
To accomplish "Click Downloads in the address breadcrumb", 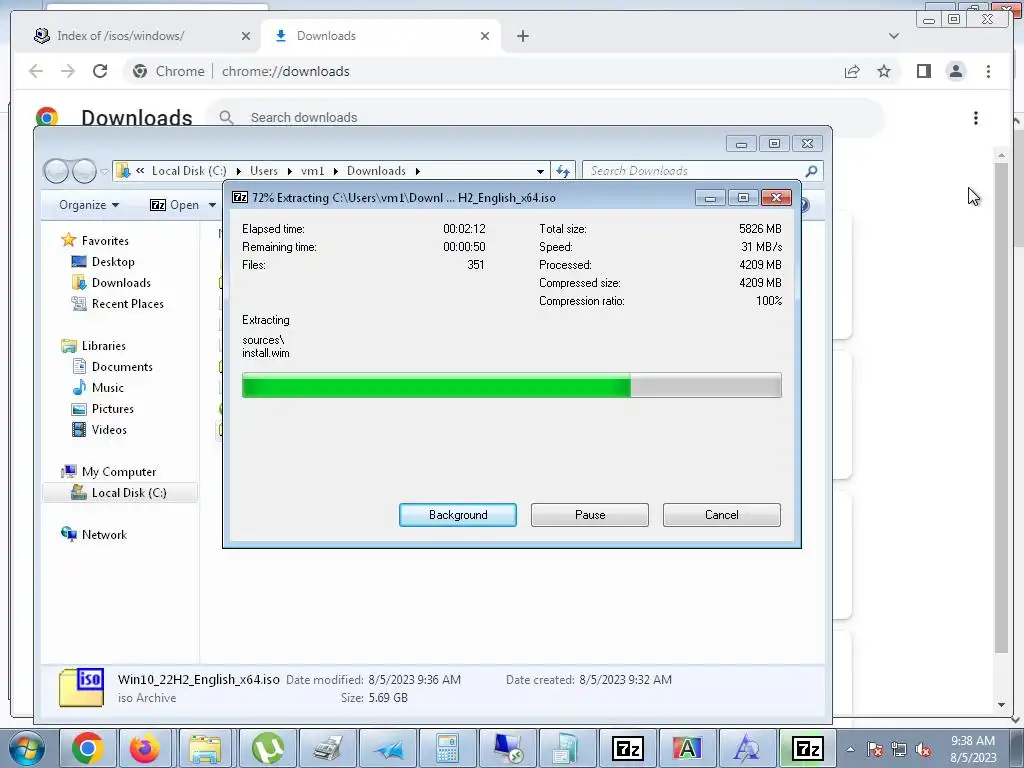I will tap(376, 170).
